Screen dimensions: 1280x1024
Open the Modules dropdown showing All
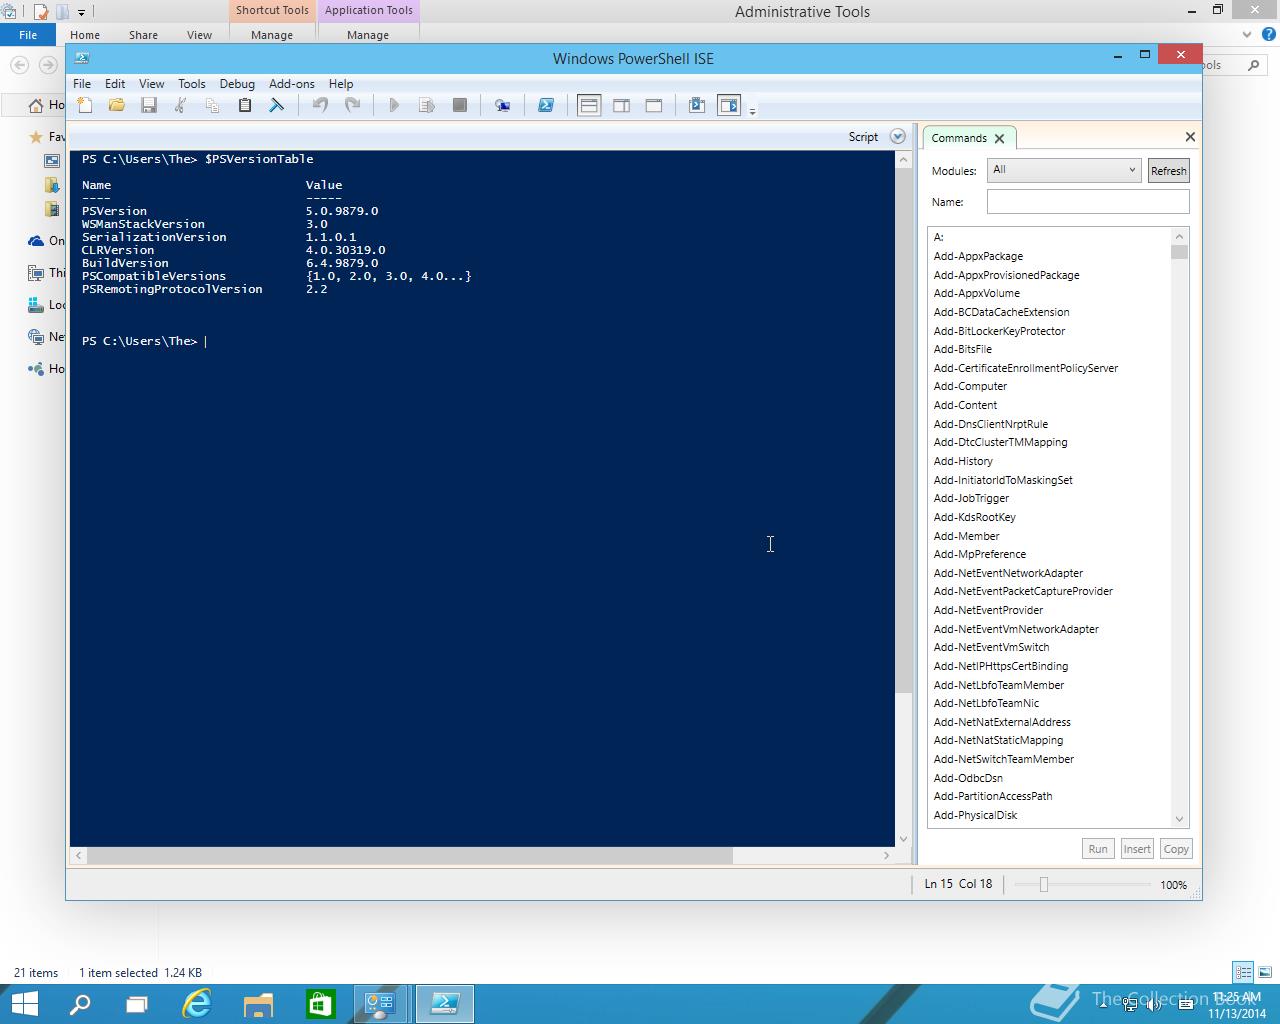(1064, 170)
